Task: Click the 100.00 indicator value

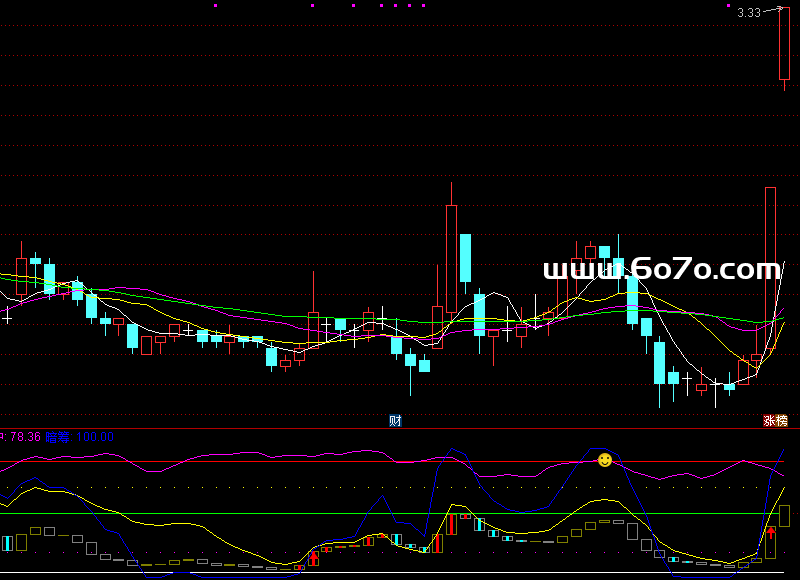Action: coord(95,437)
